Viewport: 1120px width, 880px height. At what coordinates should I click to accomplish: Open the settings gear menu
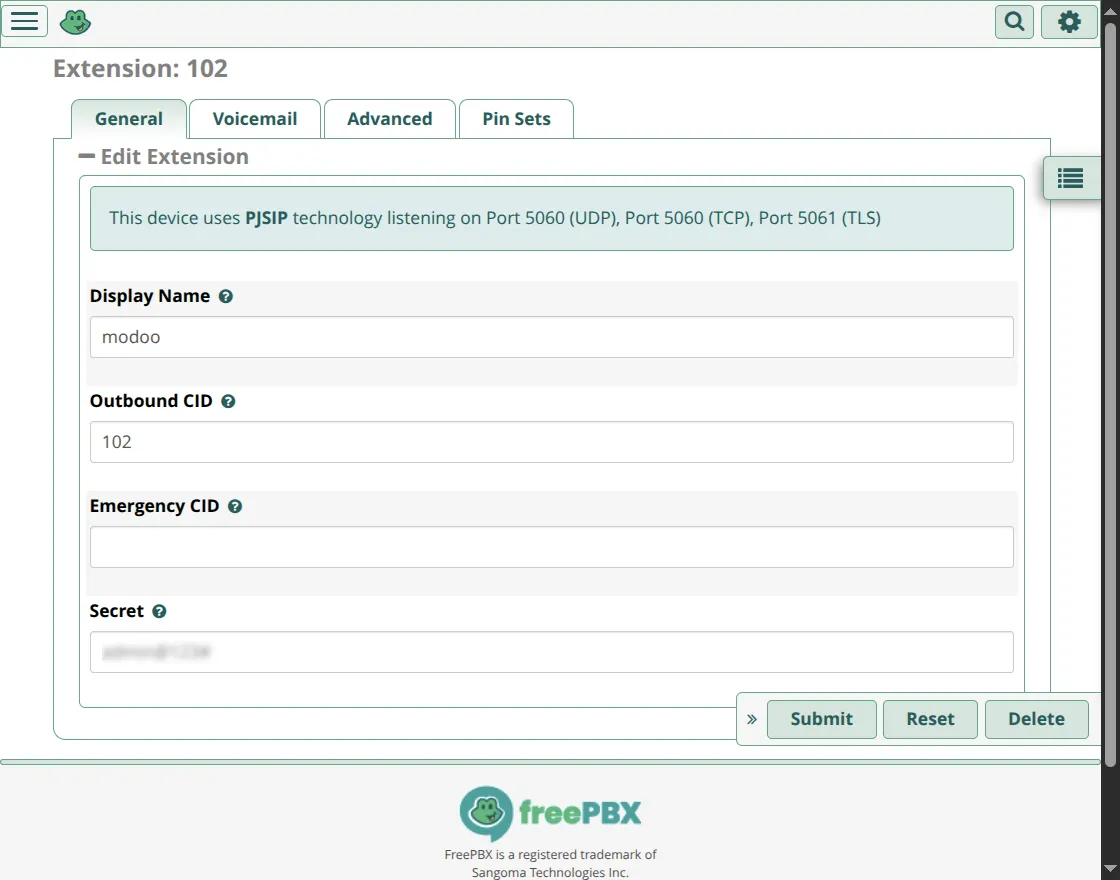[x=1068, y=21]
